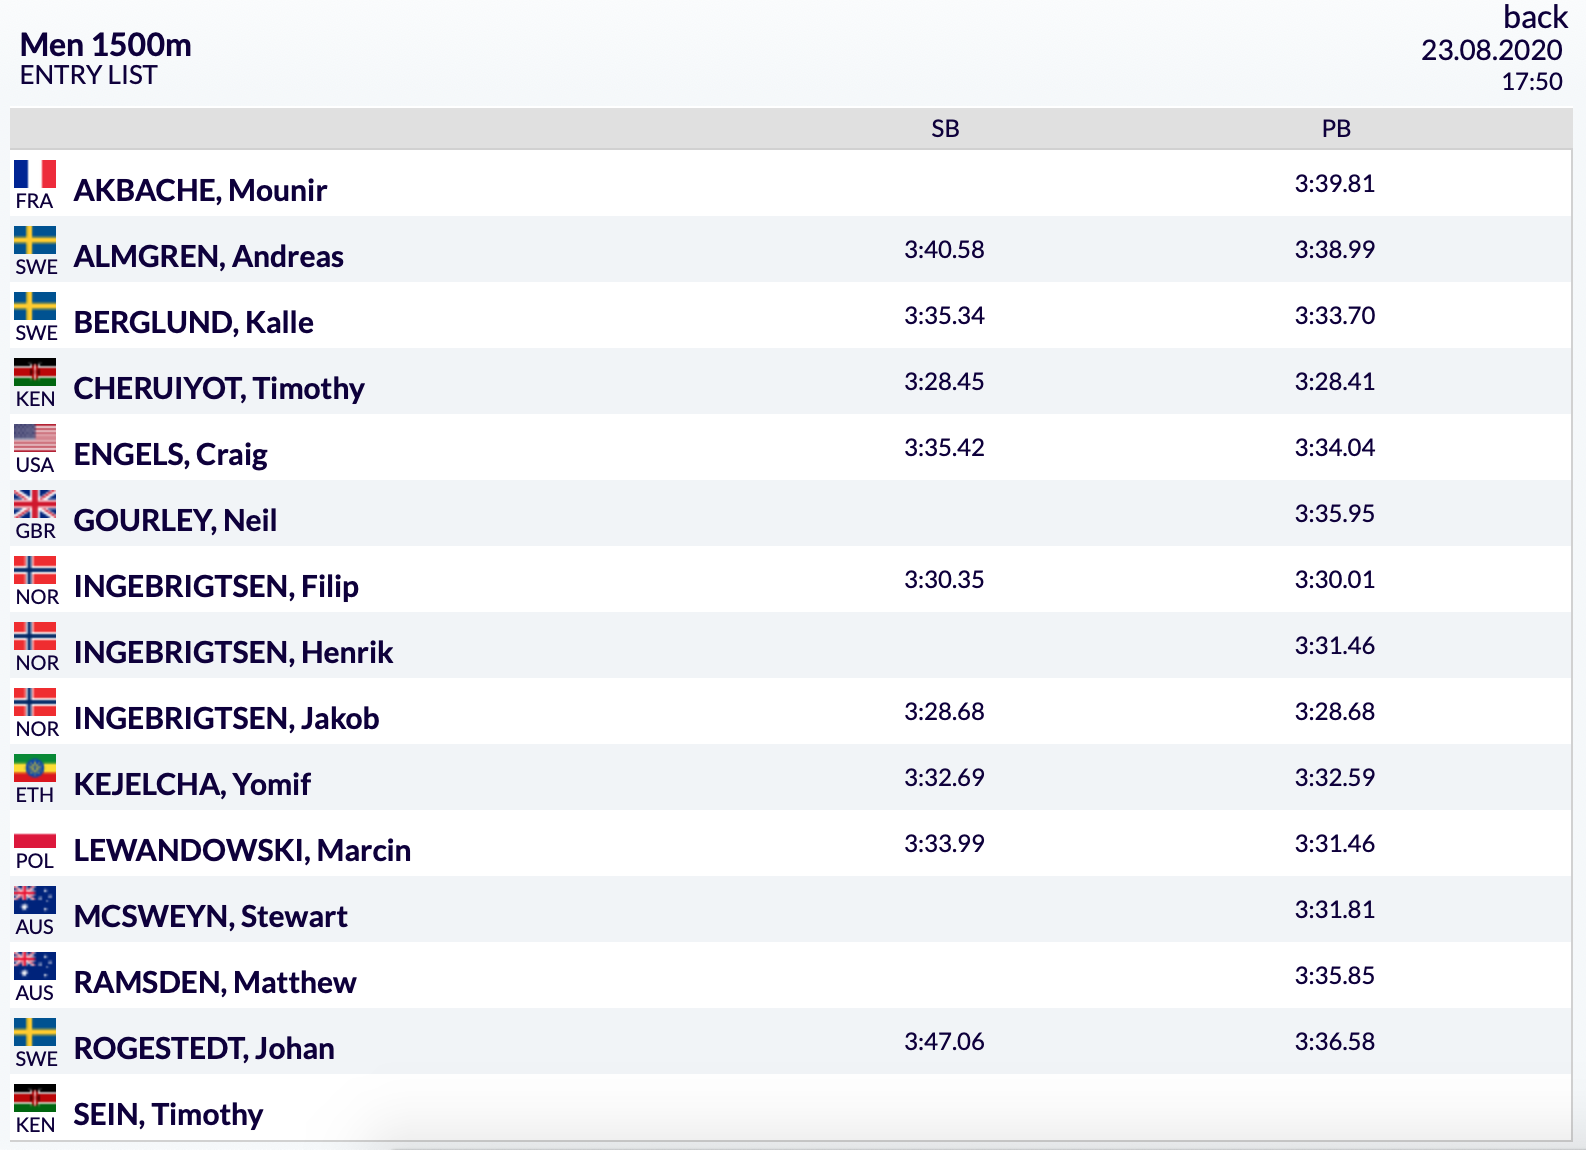The image size is (1586, 1150).
Task: Click the French flag beside AKBACHE
Action: (x=35, y=174)
